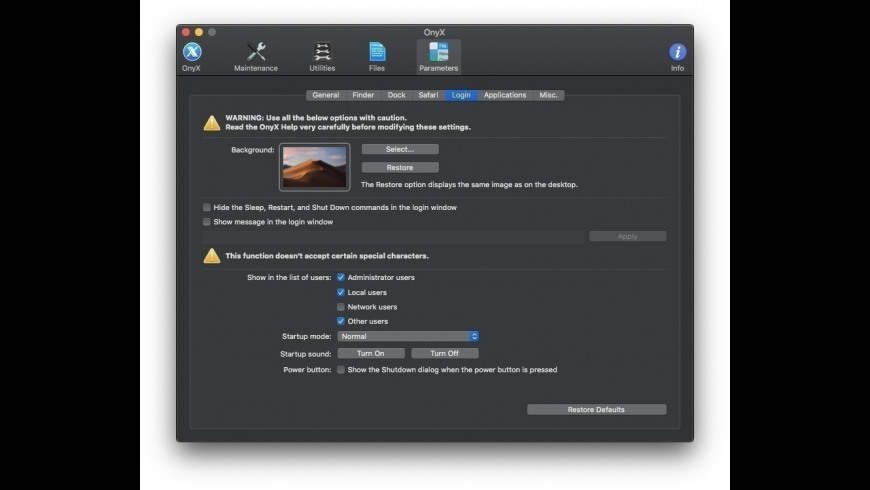This screenshot has width=870, height=490.
Task: Uncheck the Administrator users checkbox
Action: [x=341, y=277]
